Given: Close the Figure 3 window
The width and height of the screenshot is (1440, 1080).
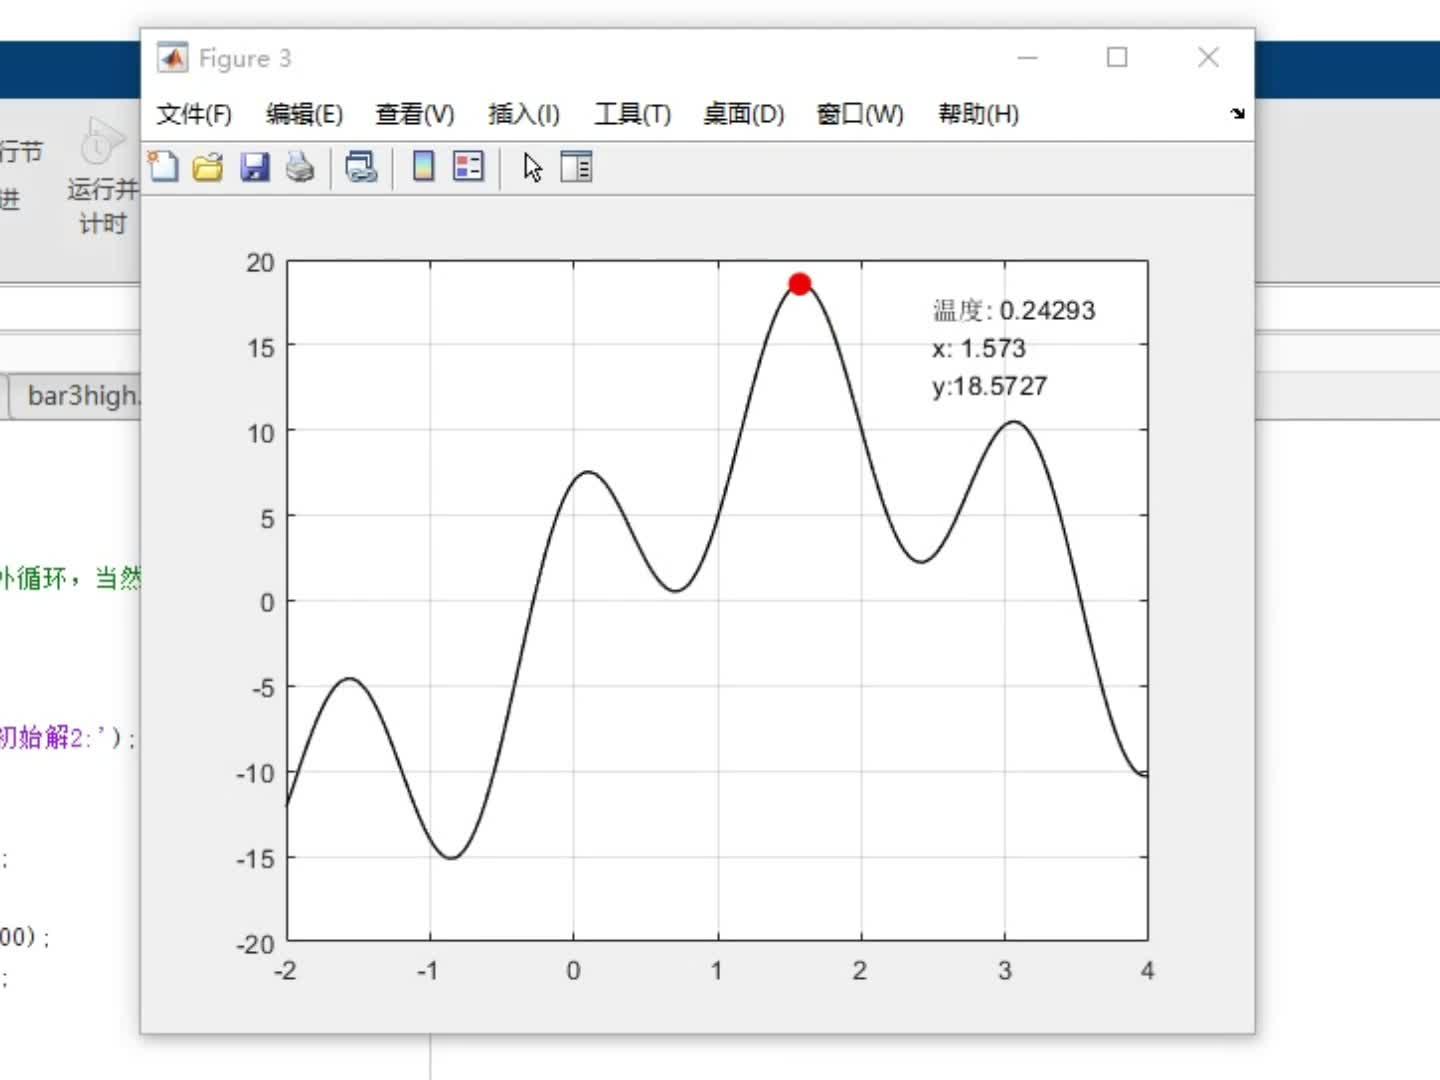Looking at the screenshot, I should coord(1208,58).
